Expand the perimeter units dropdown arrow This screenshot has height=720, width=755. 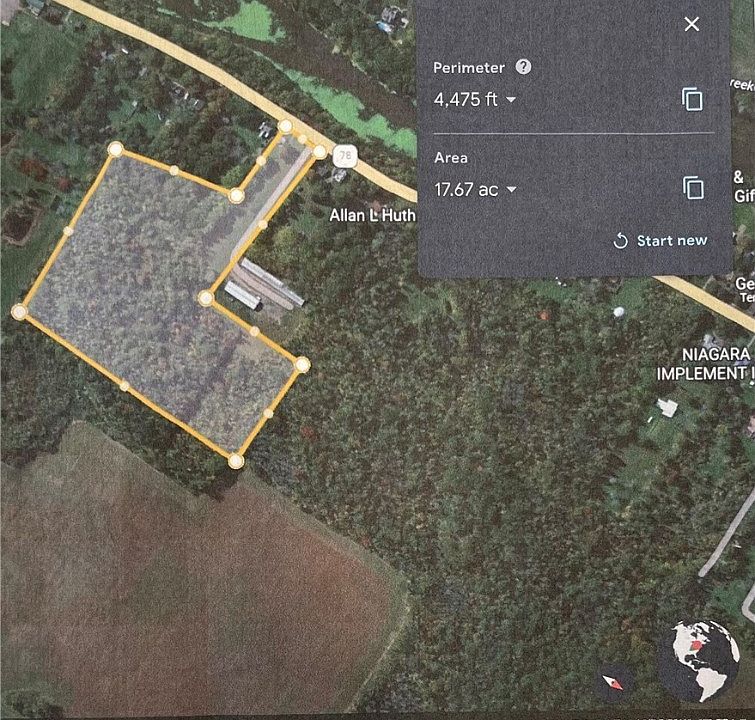click(x=510, y=100)
